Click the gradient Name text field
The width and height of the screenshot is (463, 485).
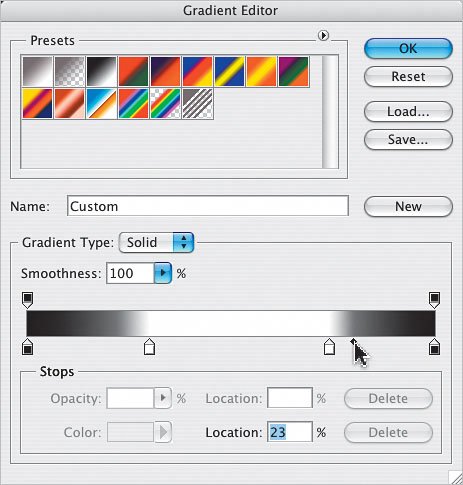(208, 206)
